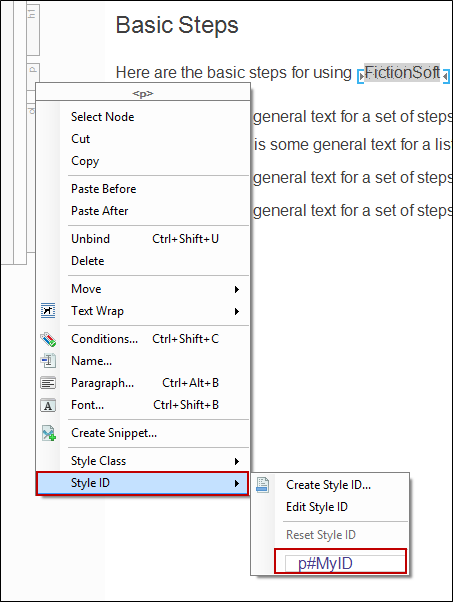Click Create Style ID... option
This screenshot has width=453, height=602.
pos(331,485)
